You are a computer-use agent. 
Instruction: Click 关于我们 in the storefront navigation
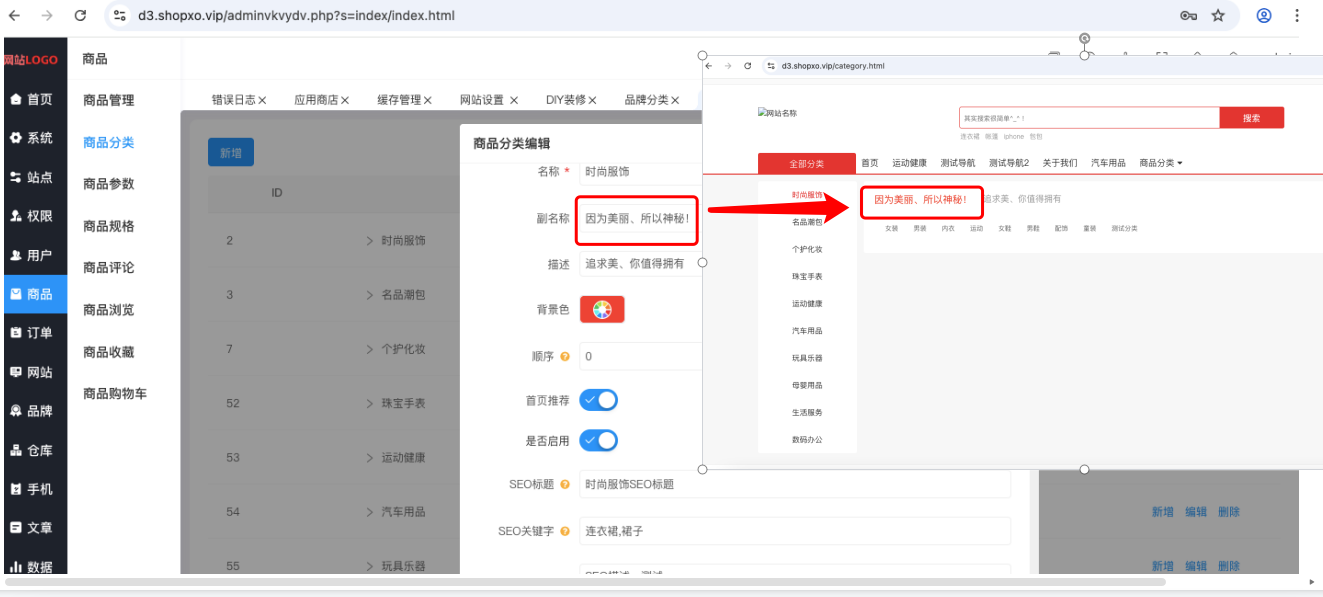[1060, 163]
